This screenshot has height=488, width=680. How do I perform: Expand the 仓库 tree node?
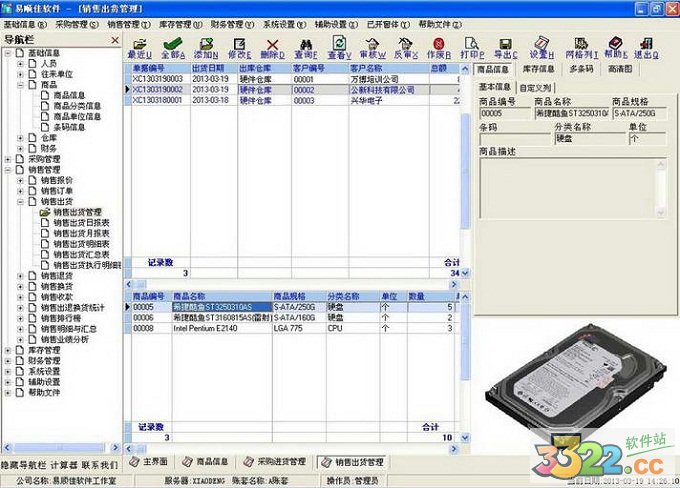tap(20, 138)
